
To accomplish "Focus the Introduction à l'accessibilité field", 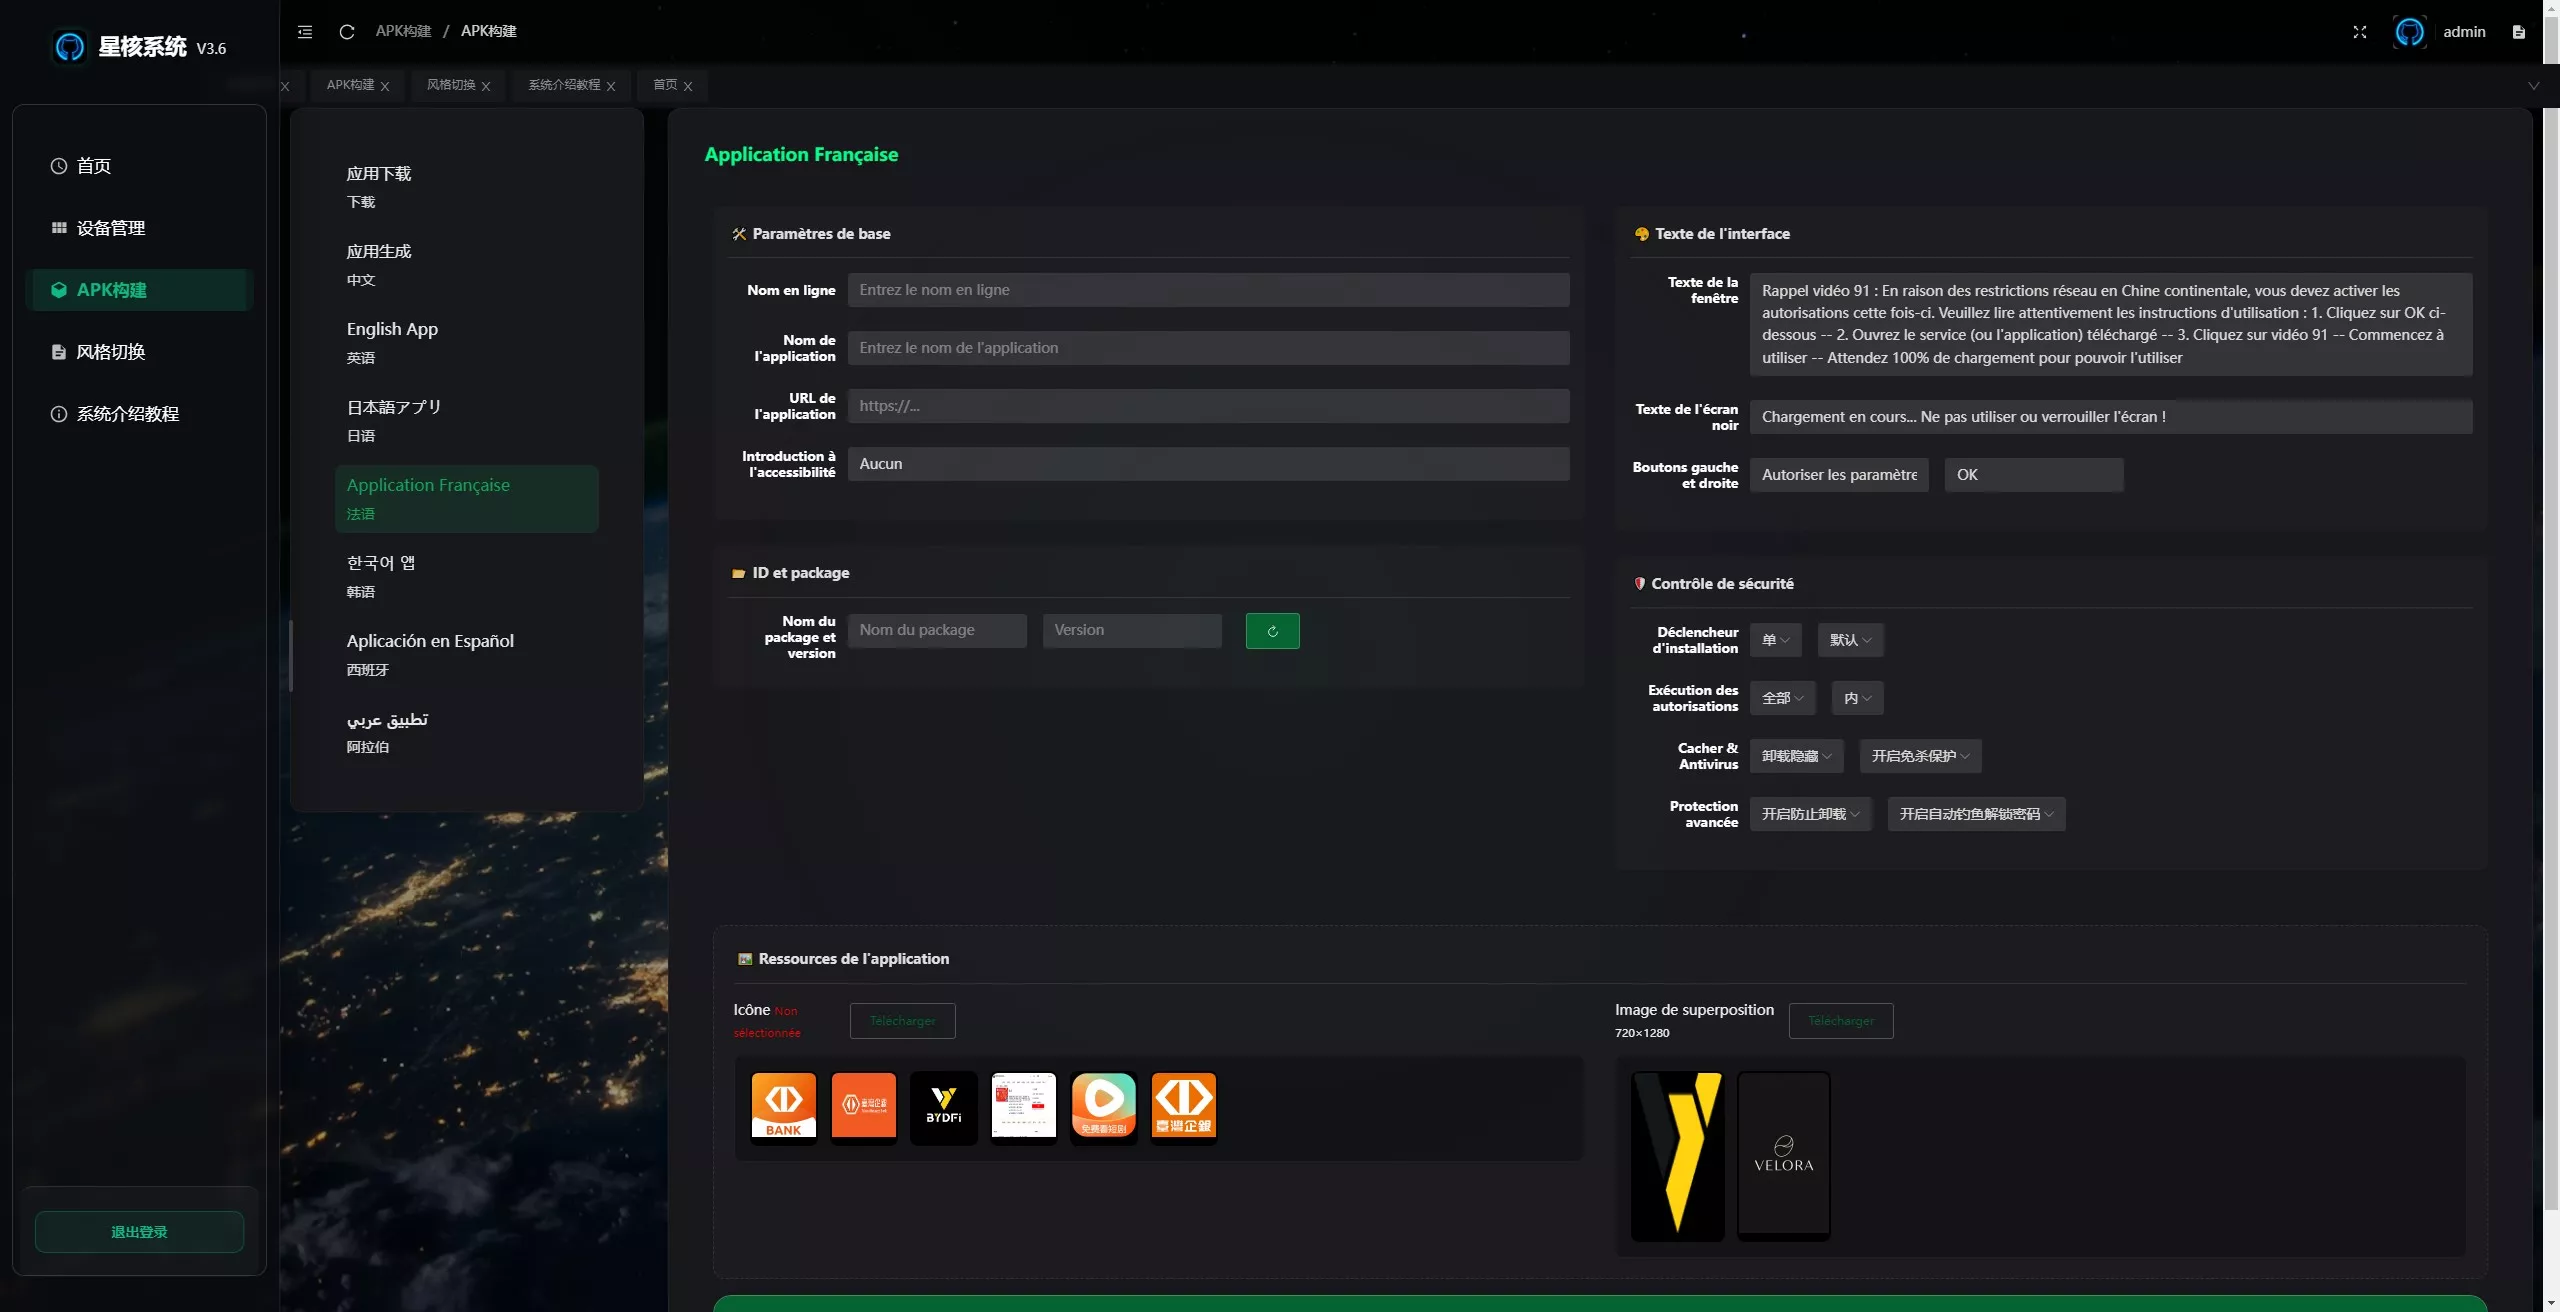I will point(1209,464).
